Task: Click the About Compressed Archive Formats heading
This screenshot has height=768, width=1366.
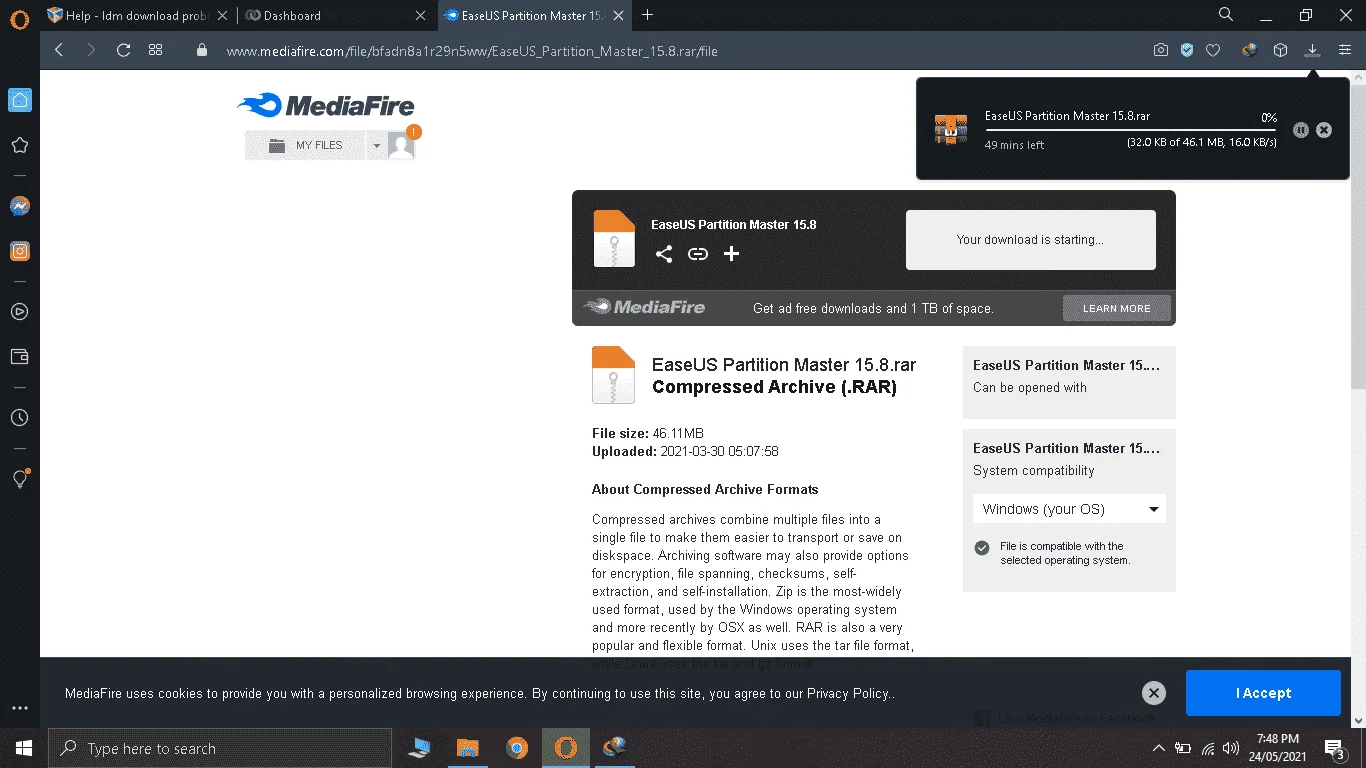Action: coord(705,490)
